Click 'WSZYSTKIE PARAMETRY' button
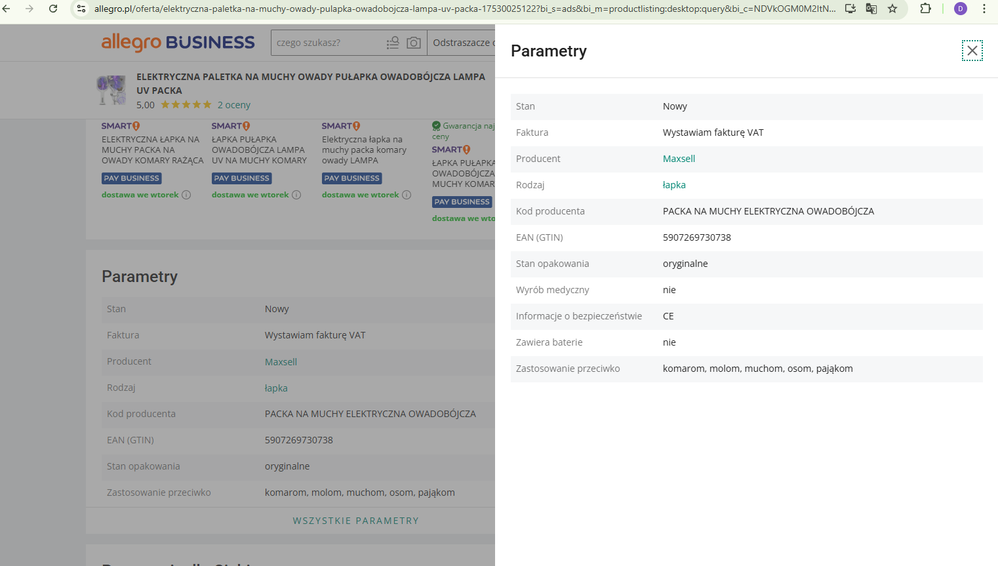The width and height of the screenshot is (998, 566). [355, 521]
